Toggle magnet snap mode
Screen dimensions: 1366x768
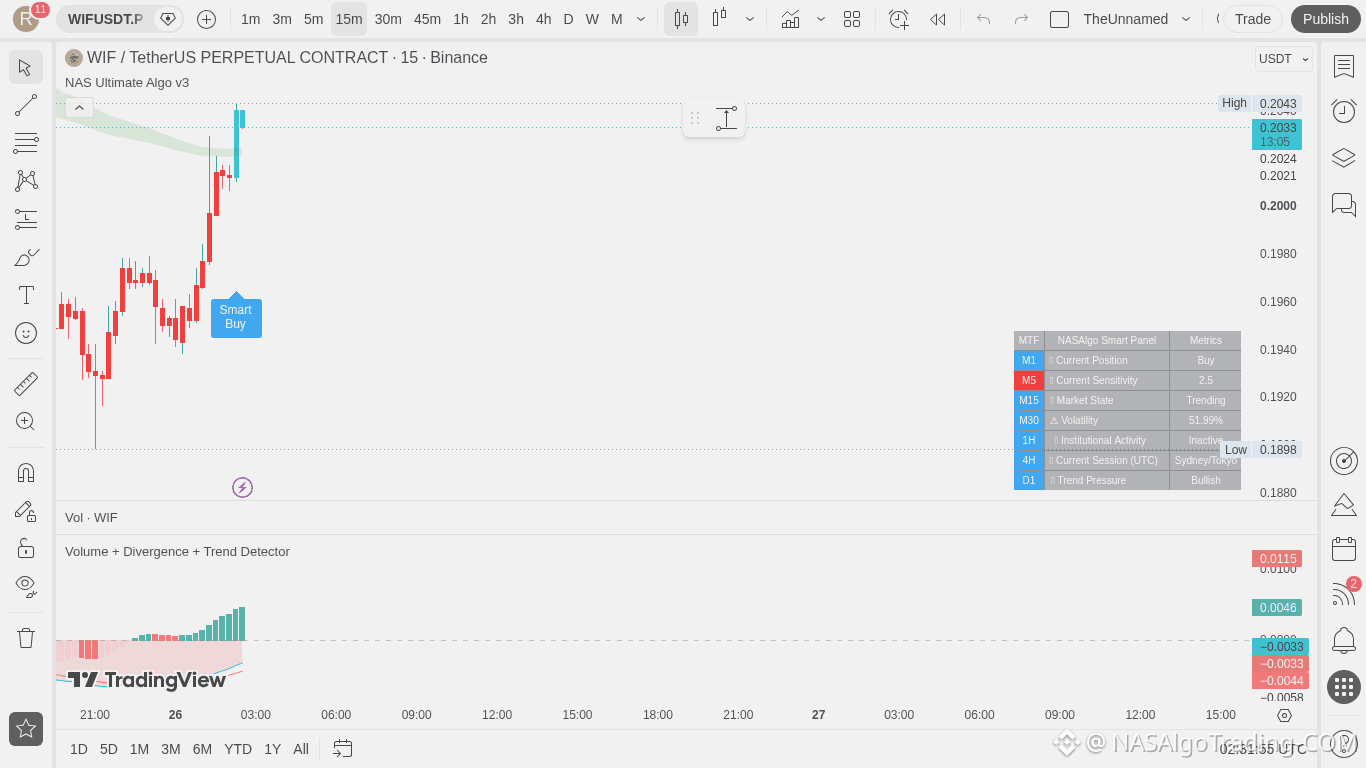[x=26, y=472]
